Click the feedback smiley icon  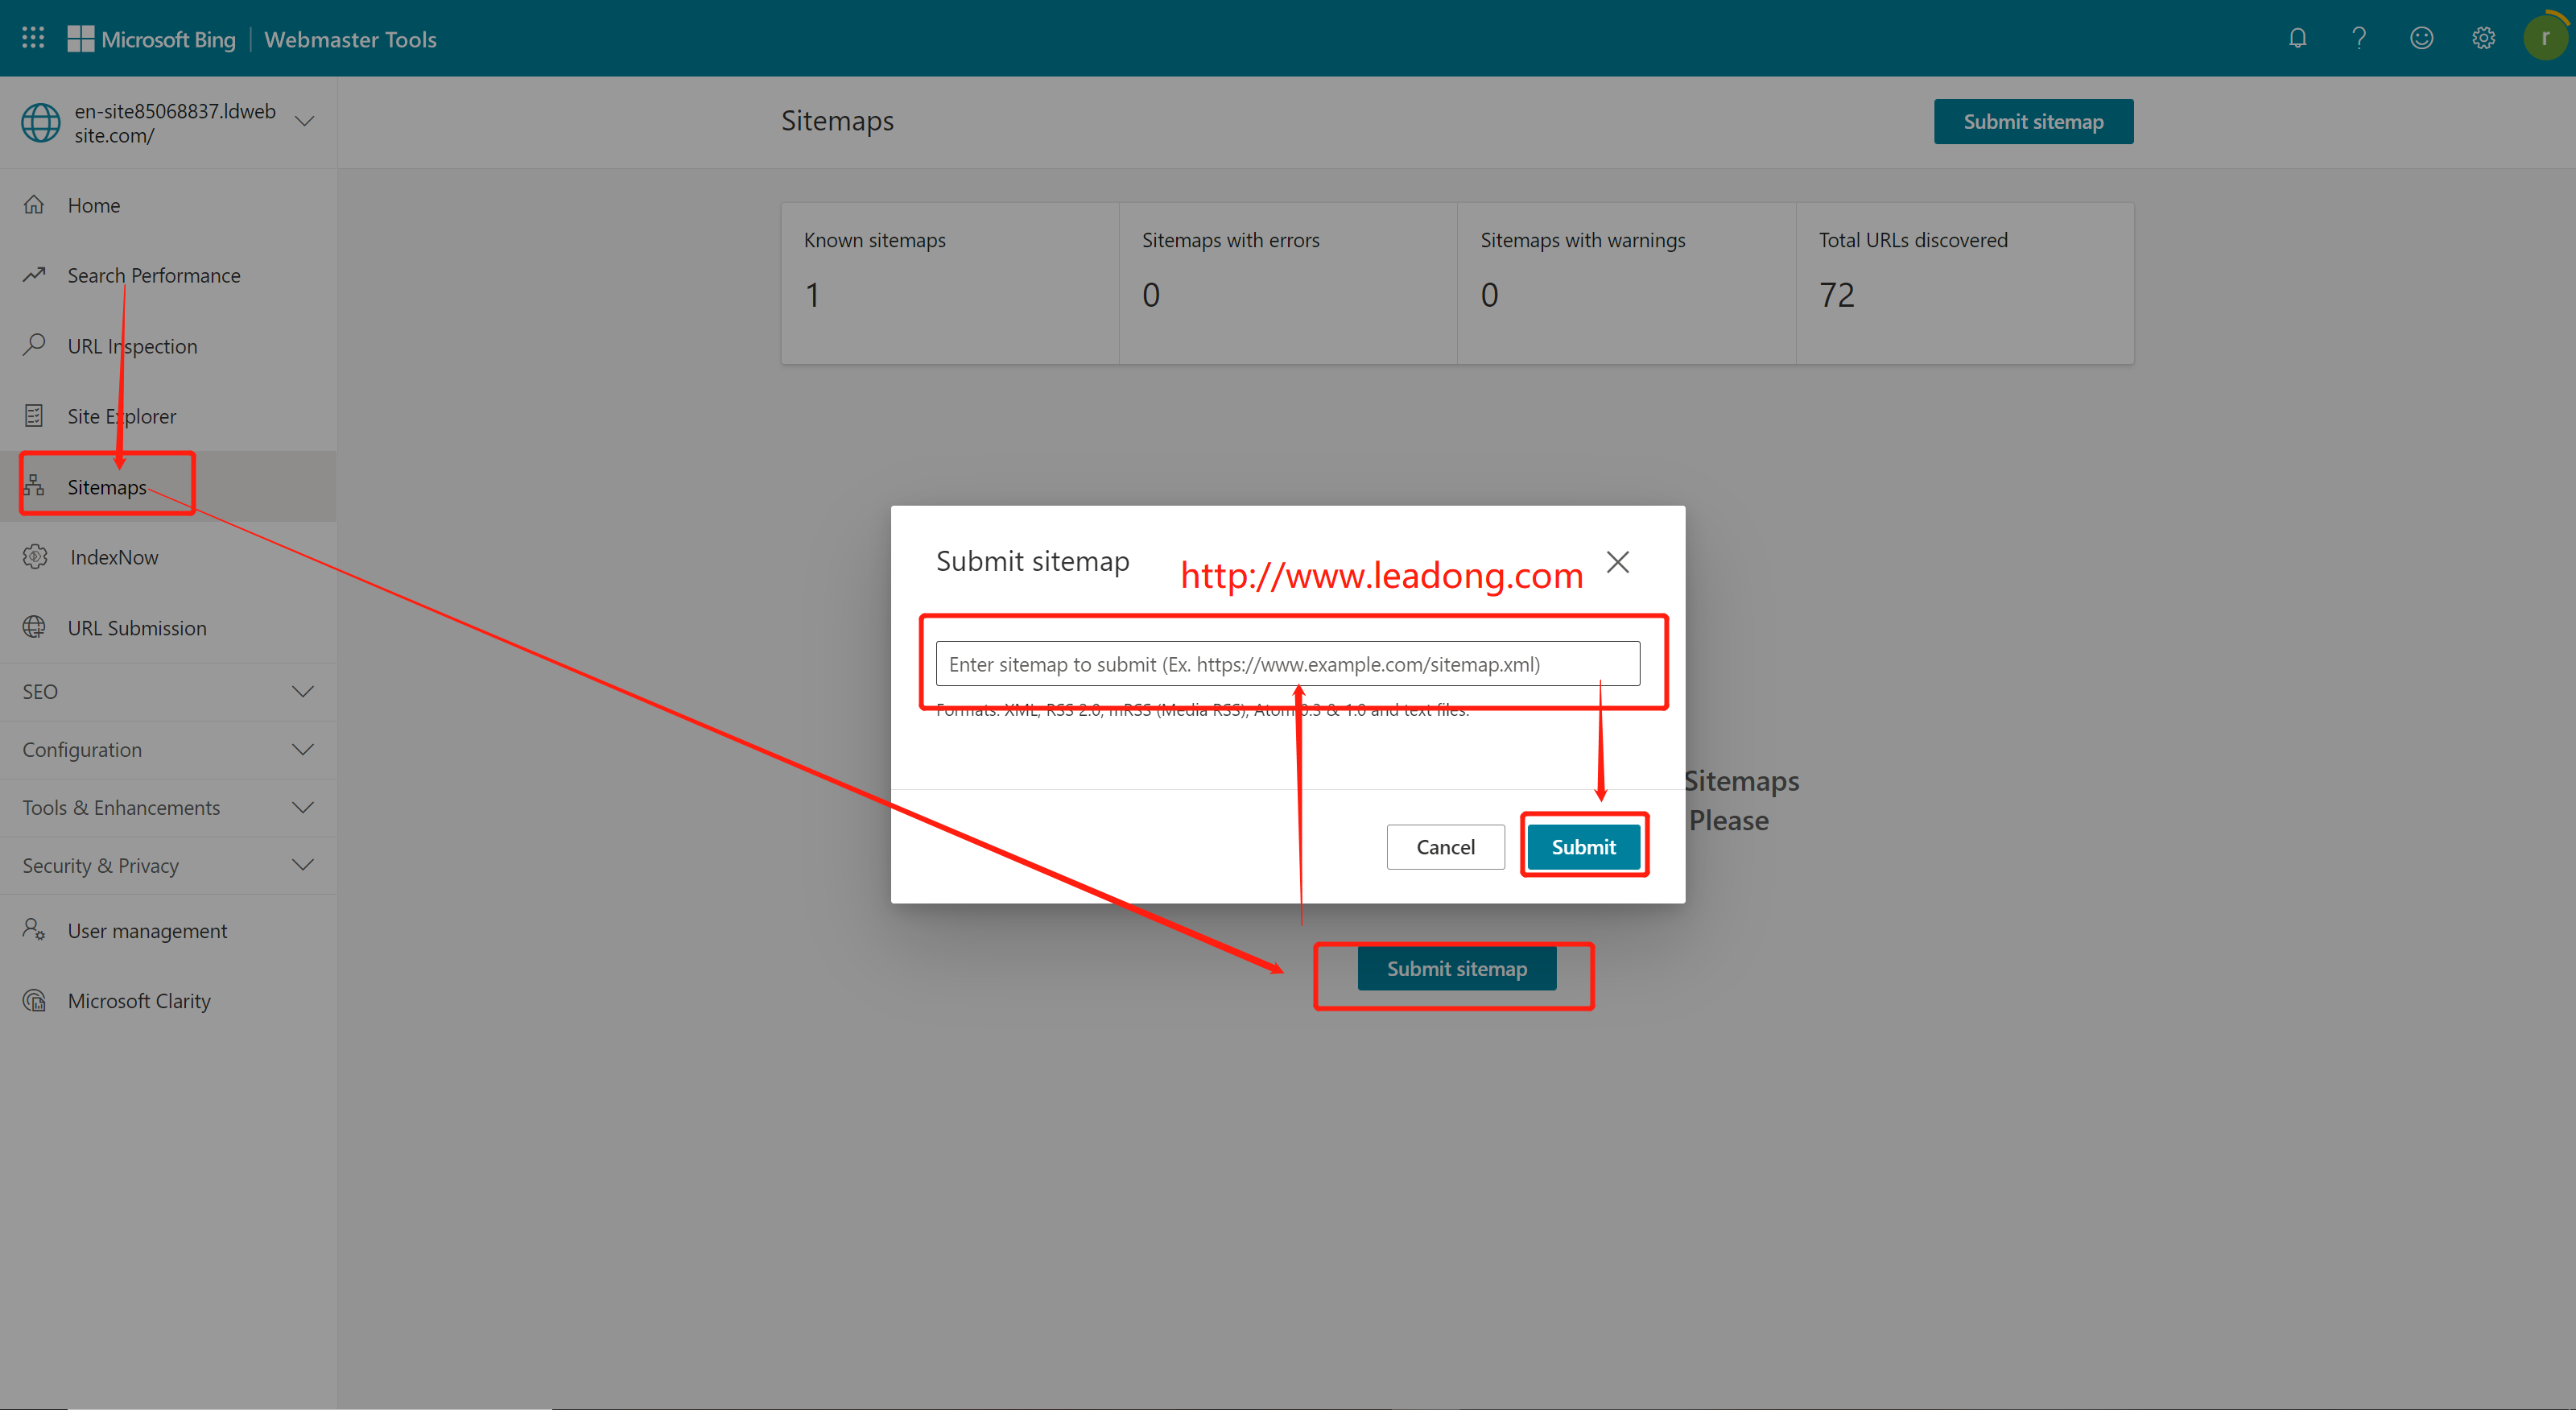tap(2421, 38)
